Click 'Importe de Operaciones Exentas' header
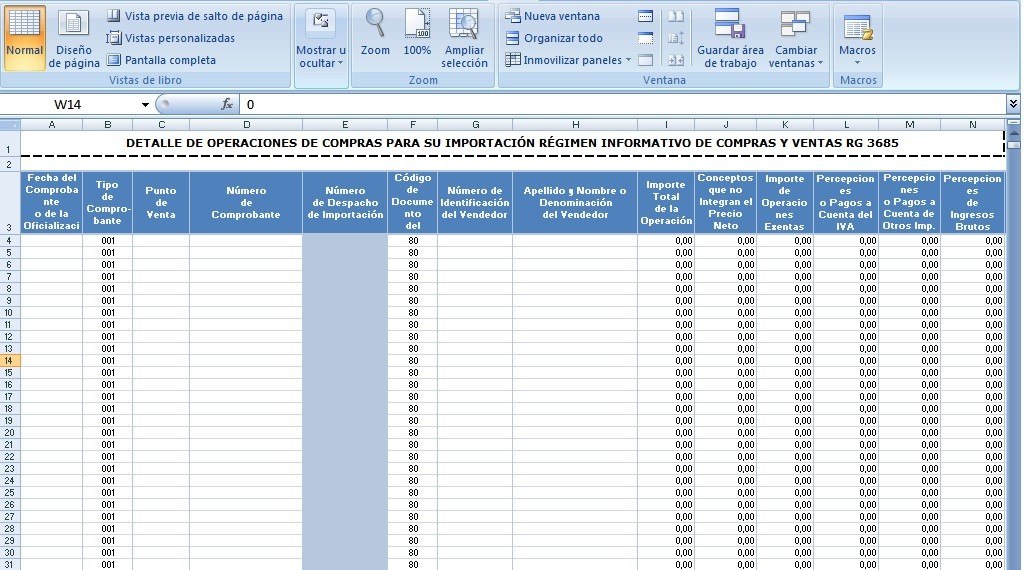This screenshot has height=570, width=1024. coord(785,202)
